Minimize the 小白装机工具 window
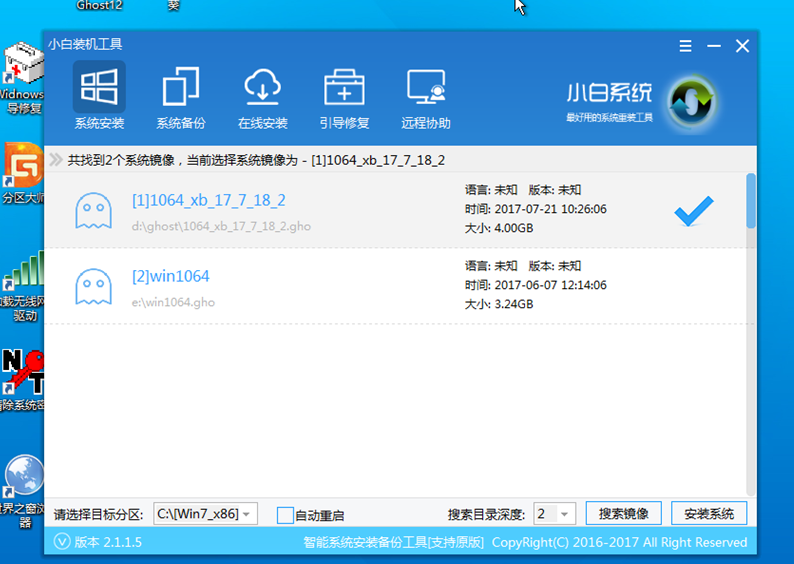794x564 pixels. pyautogui.click(x=714, y=46)
